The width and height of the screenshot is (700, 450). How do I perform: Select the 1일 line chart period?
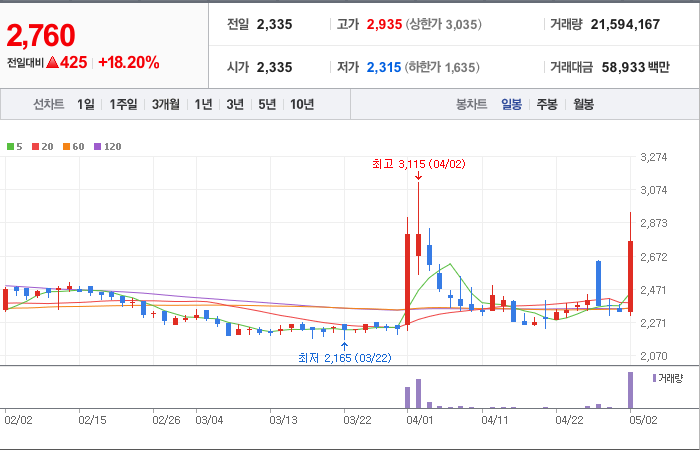click(x=86, y=104)
